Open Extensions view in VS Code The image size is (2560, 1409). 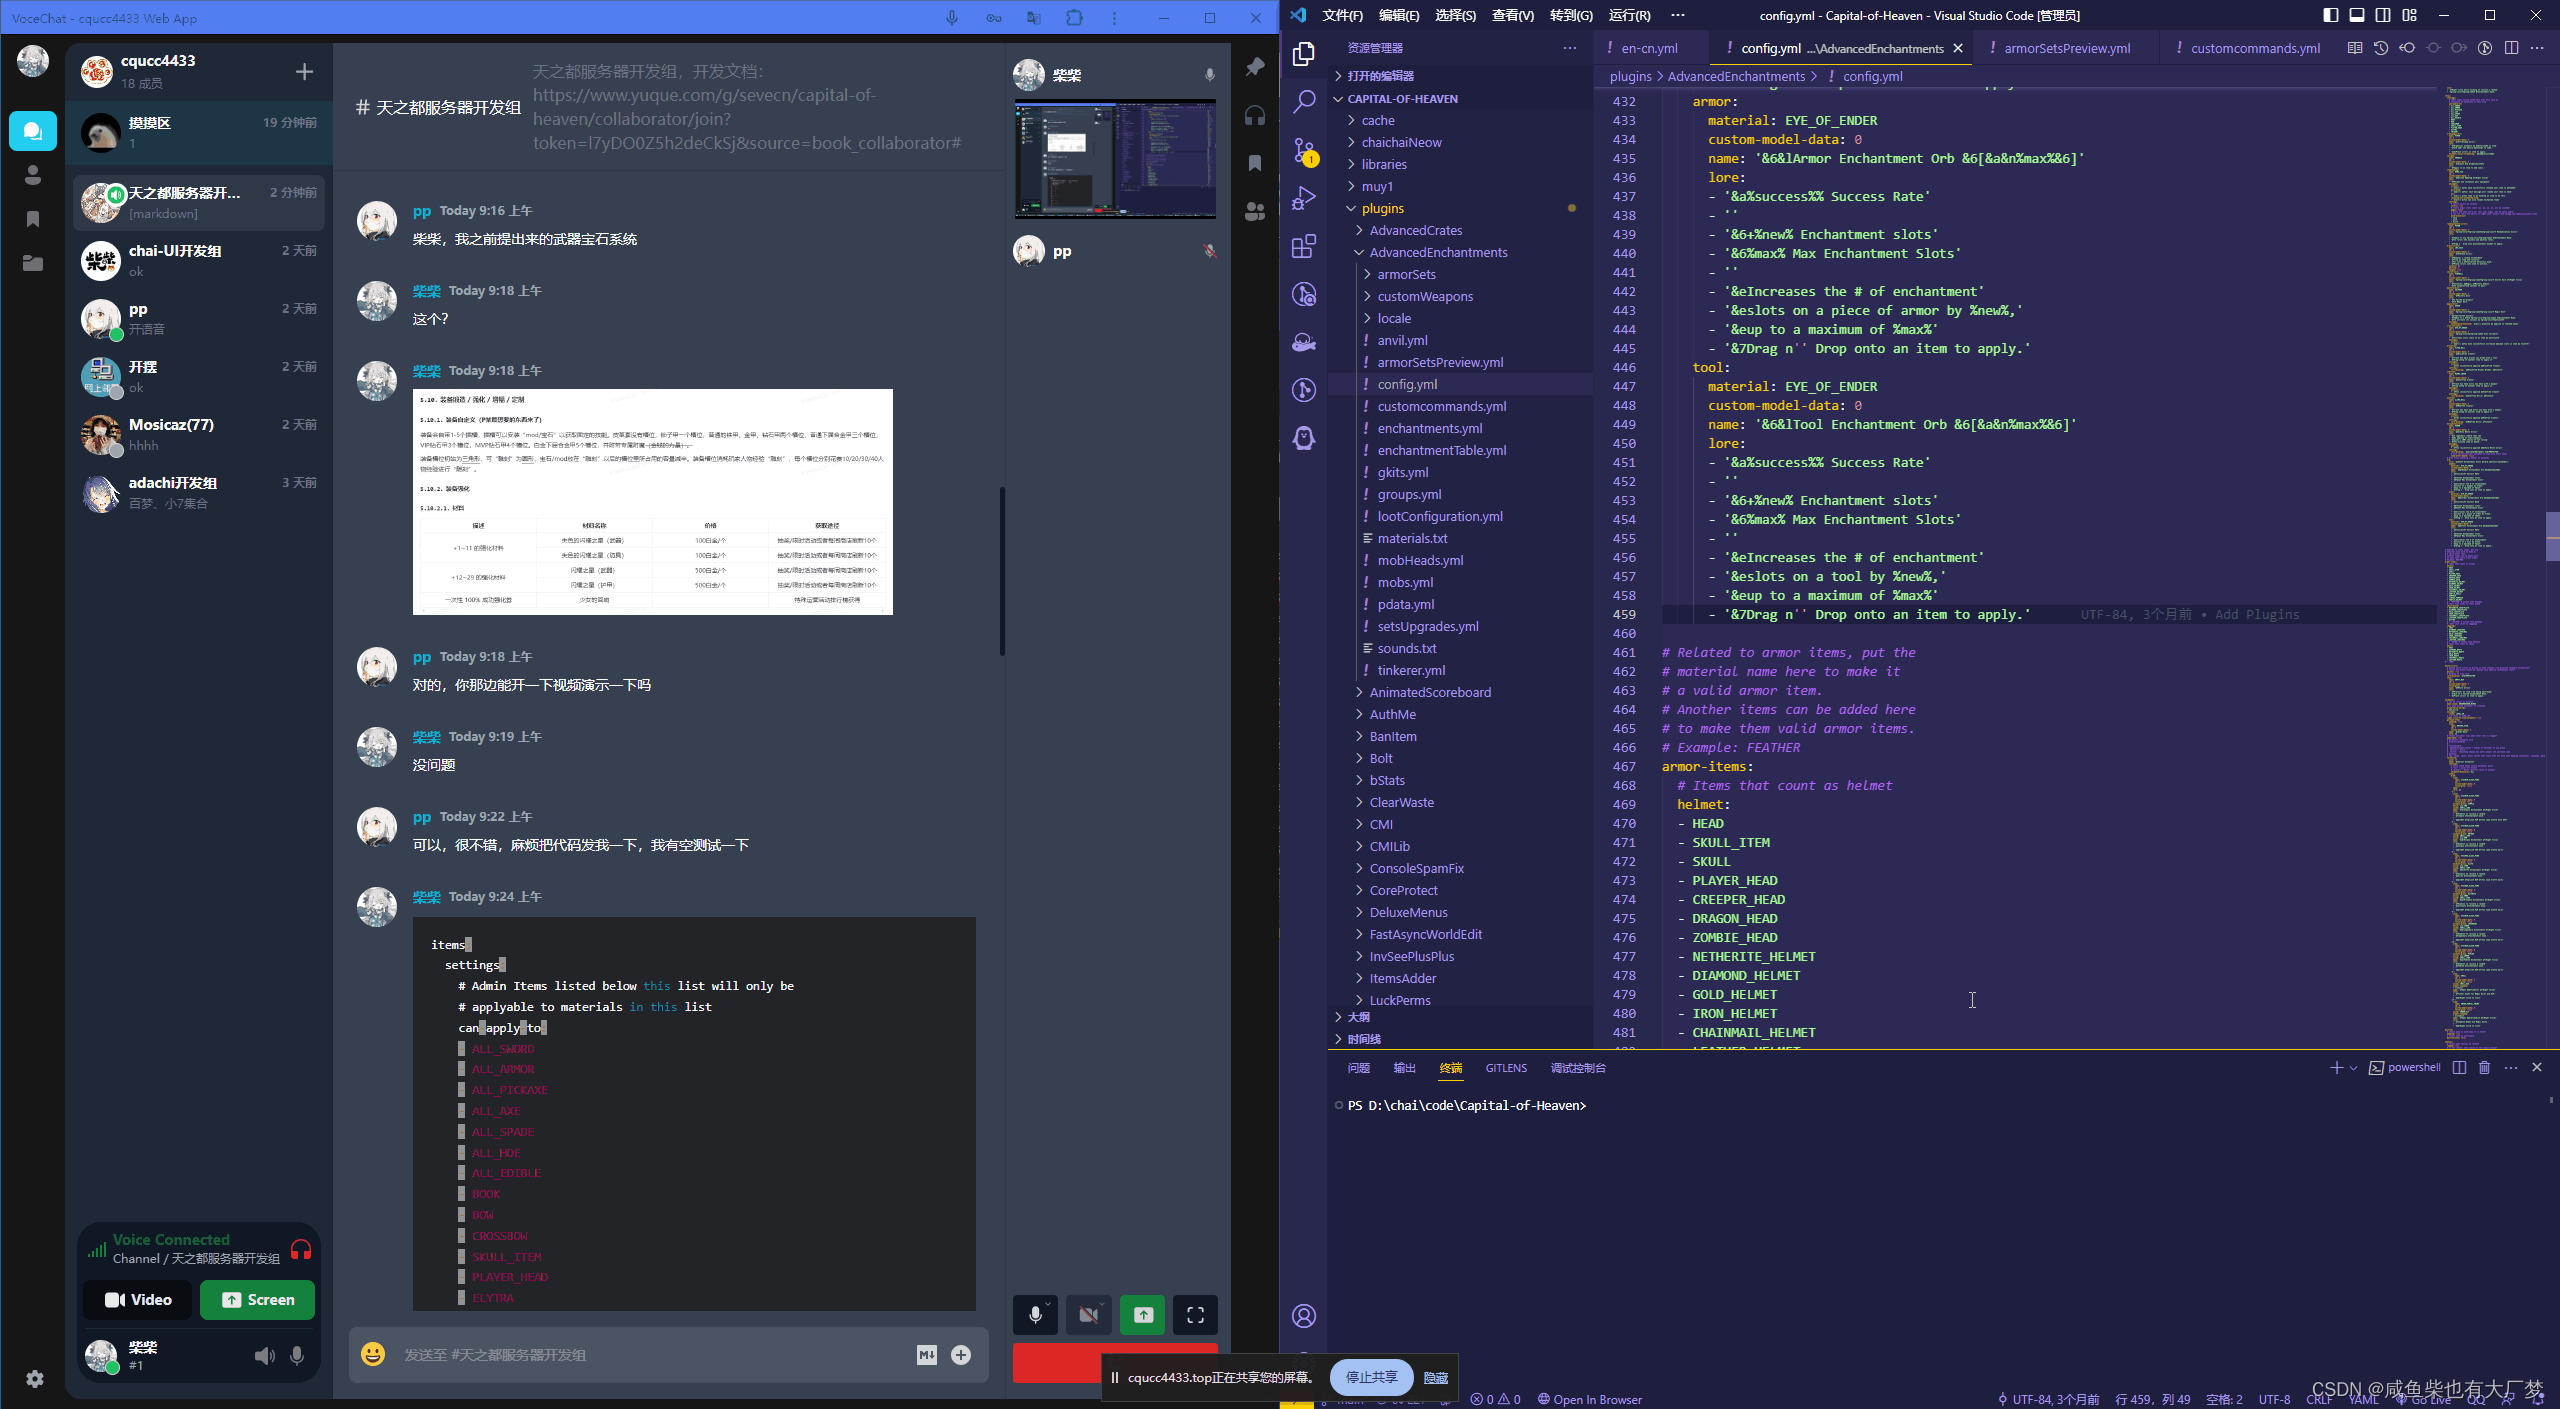coord(1304,246)
